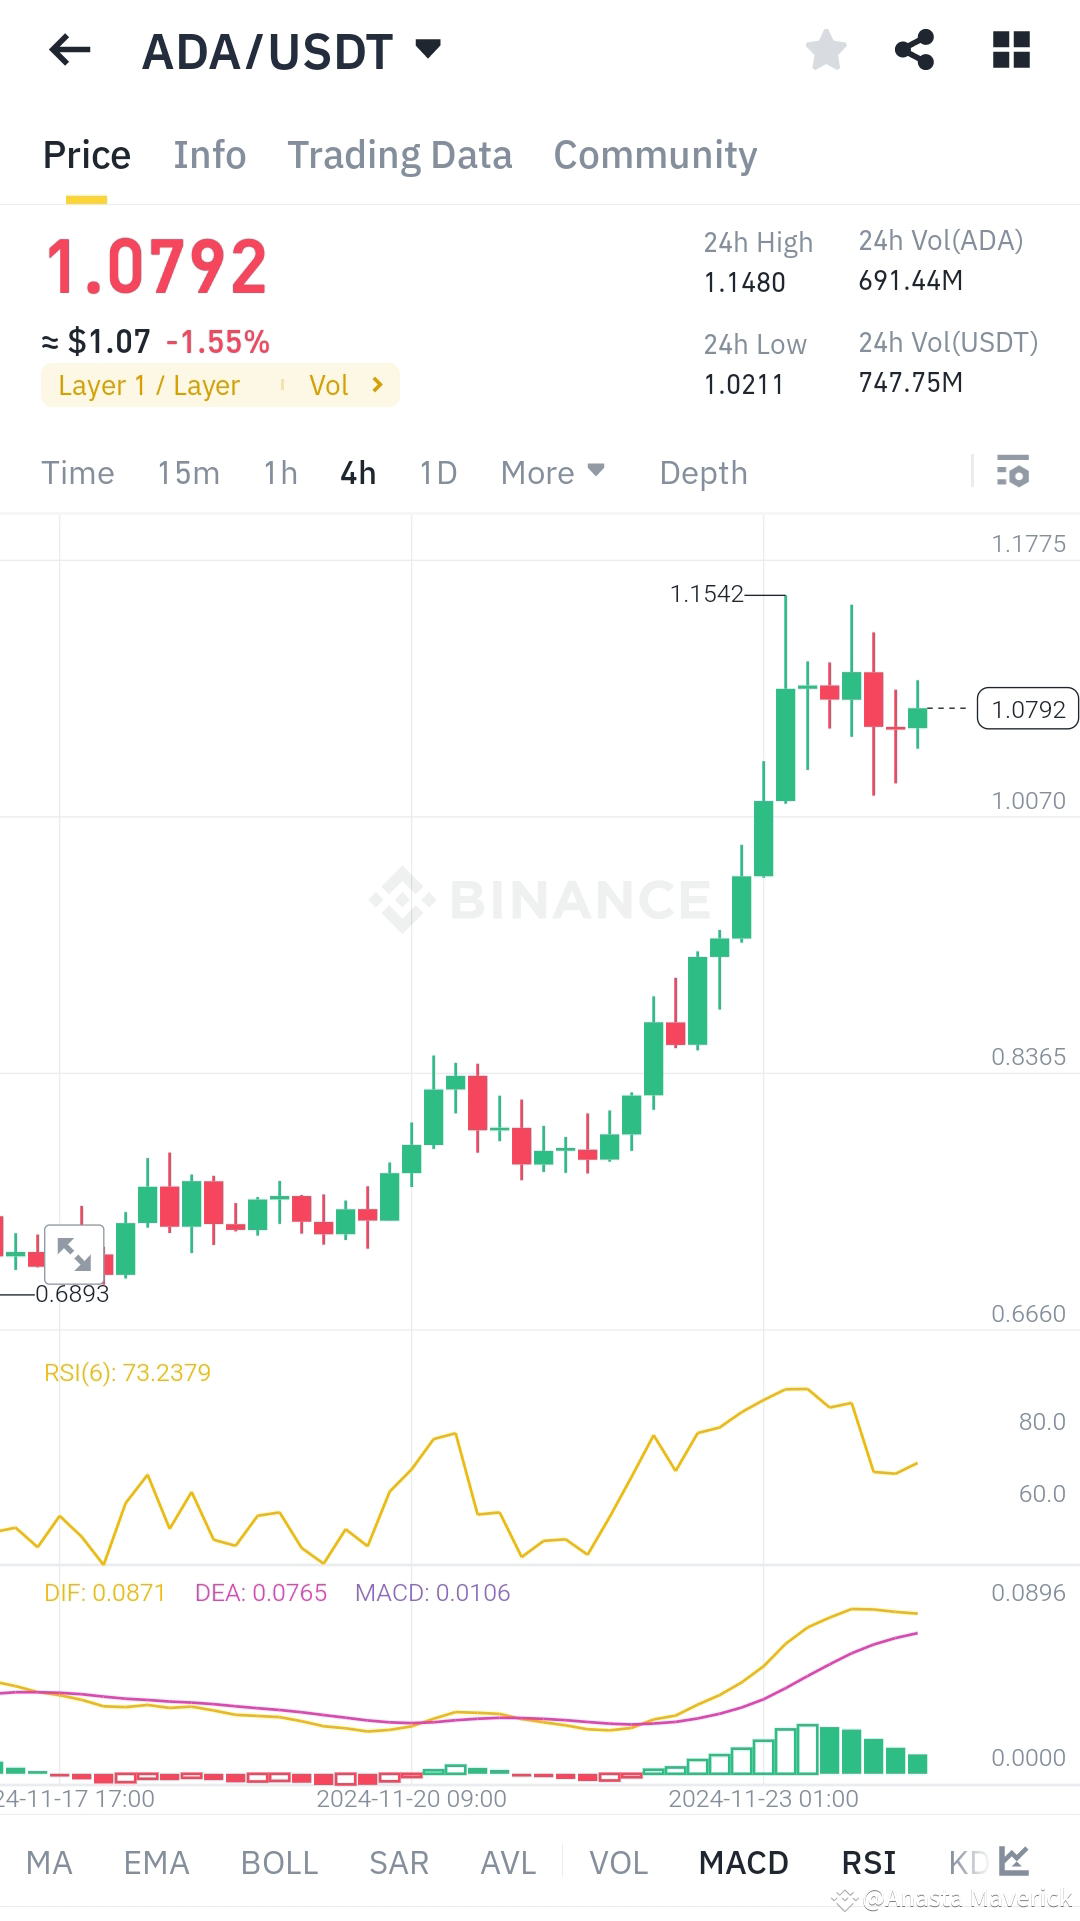
Task: Toggle the MACD indicator
Action: 744,1860
